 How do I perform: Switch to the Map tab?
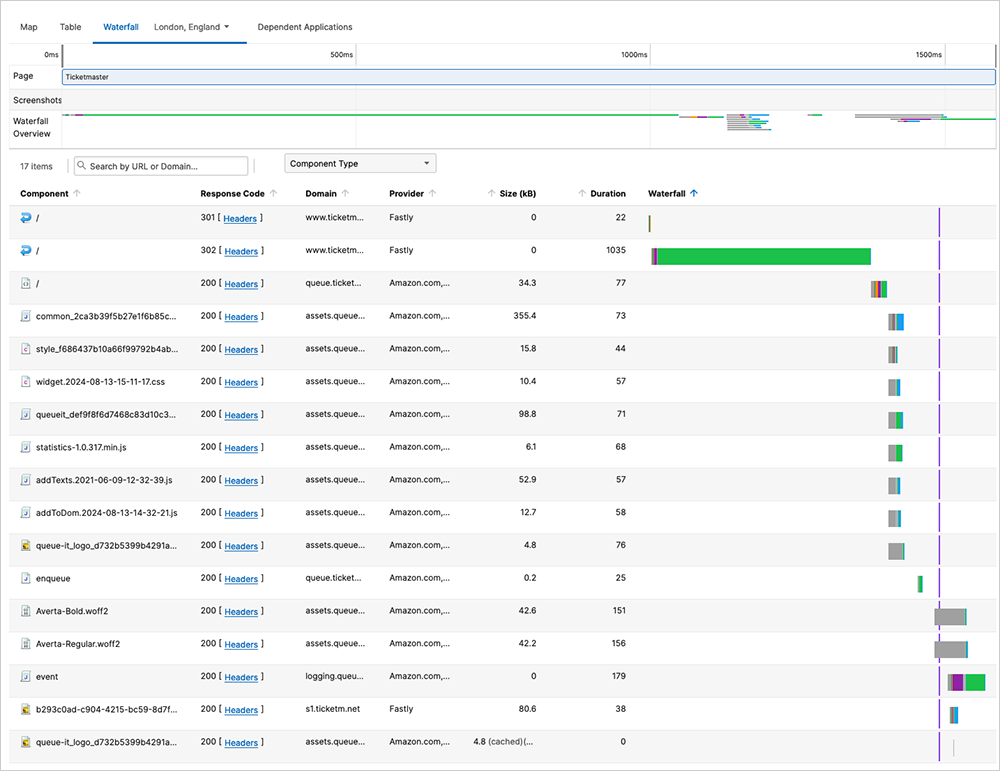click(29, 27)
